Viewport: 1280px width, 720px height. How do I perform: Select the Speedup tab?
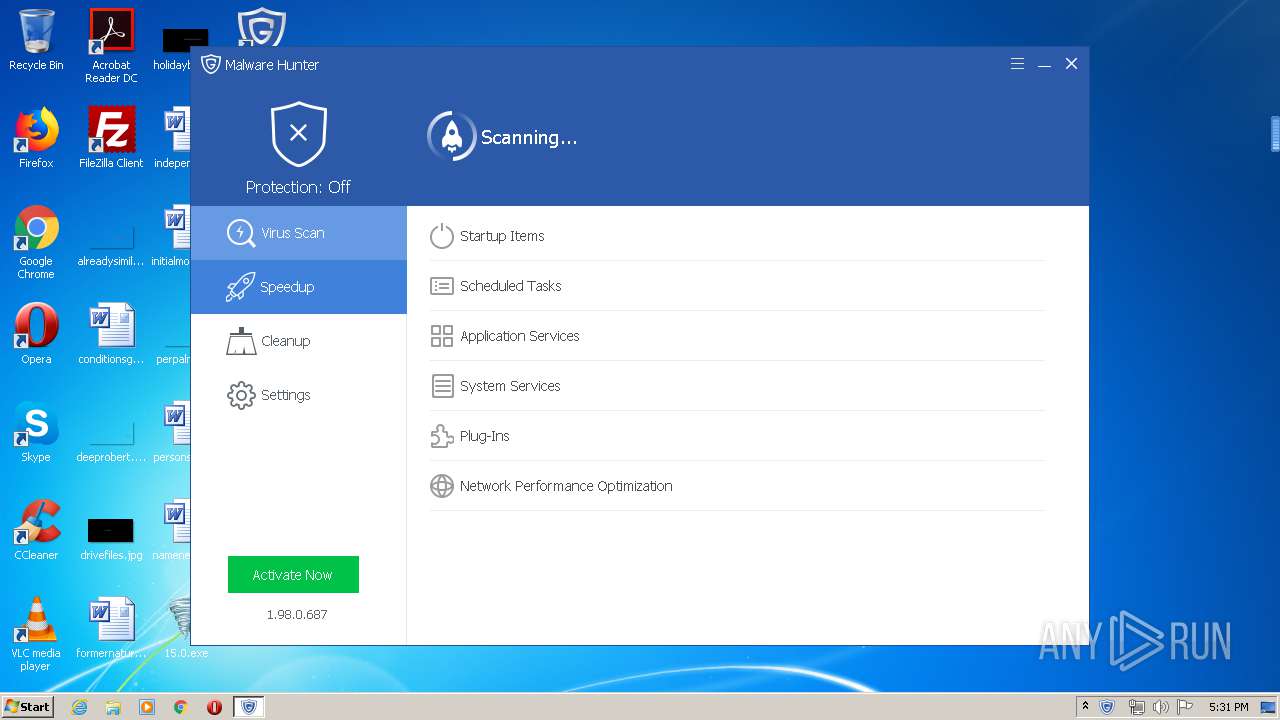pyautogui.click(x=298, y=287)
